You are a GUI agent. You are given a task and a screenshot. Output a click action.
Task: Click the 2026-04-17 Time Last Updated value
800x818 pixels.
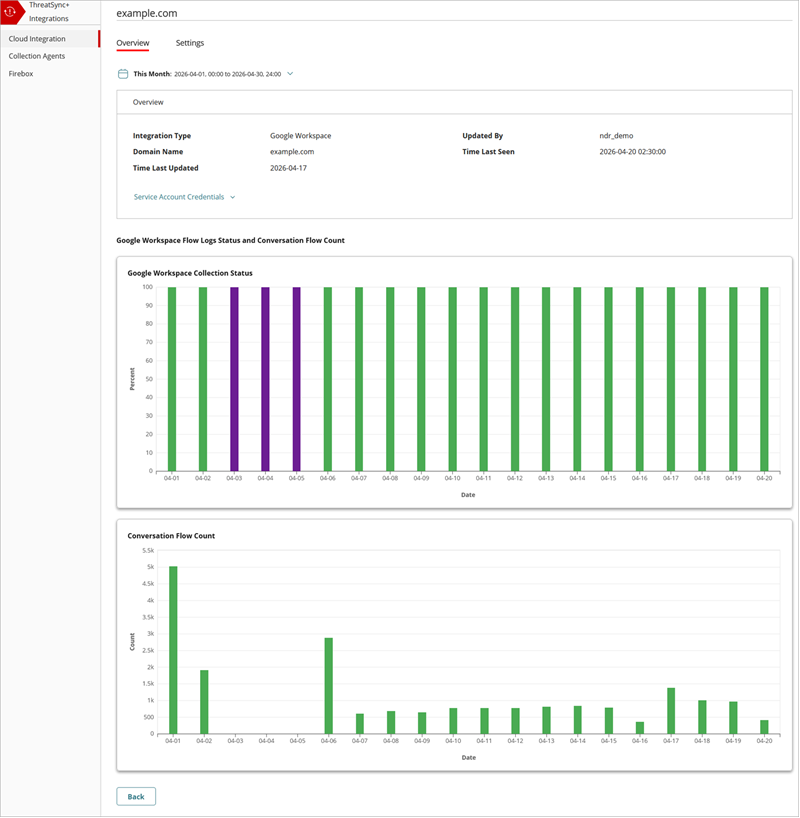(288, 168)
